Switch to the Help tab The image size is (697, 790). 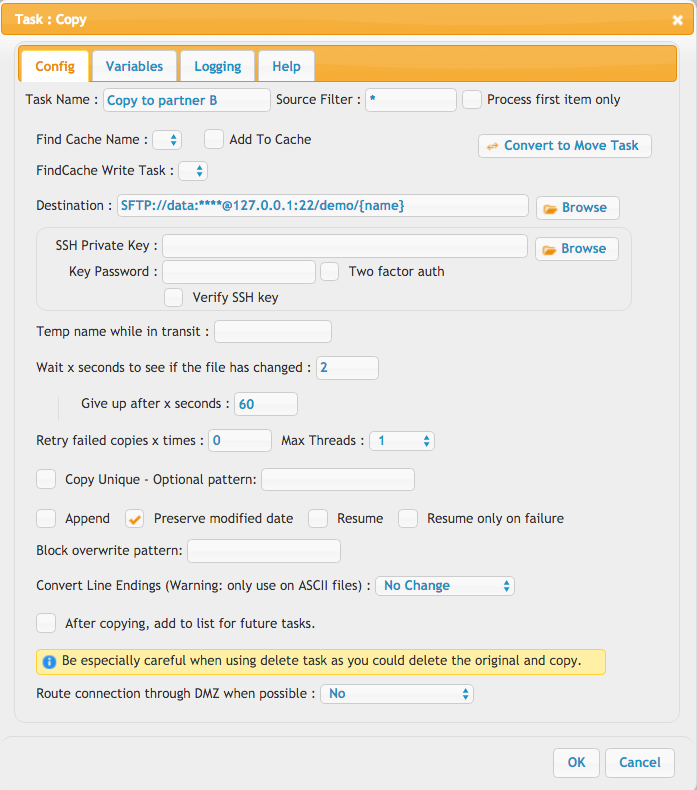coord(287,66)
